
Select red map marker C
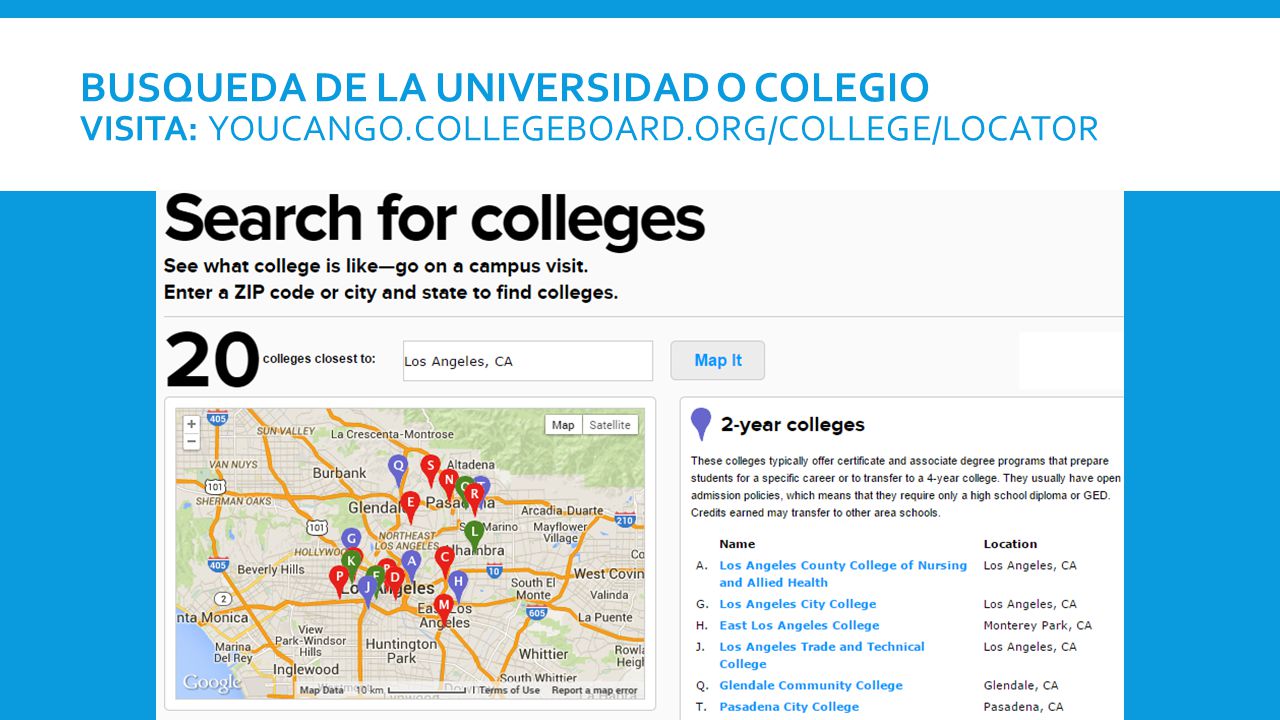(x=444, y=561)
